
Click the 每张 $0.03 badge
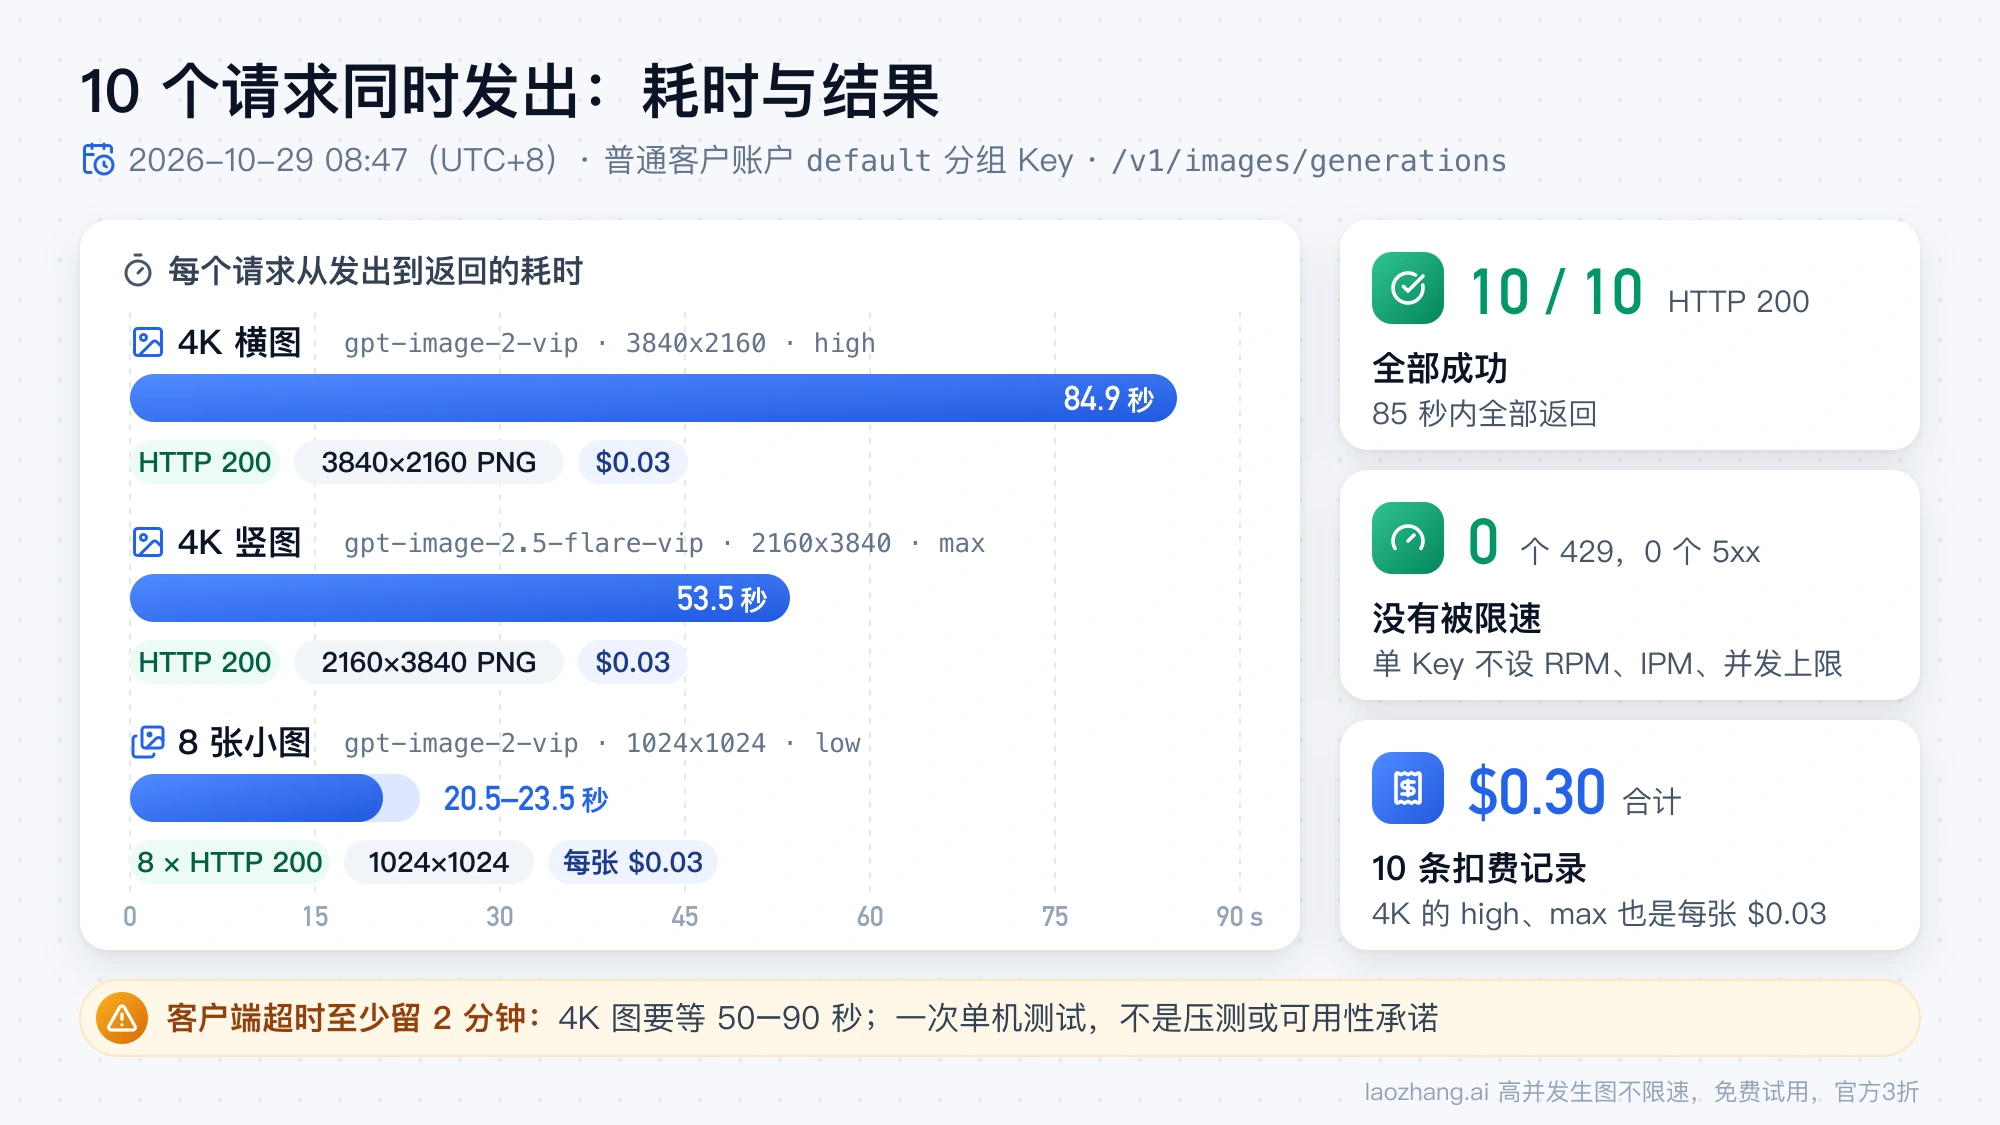633,862
